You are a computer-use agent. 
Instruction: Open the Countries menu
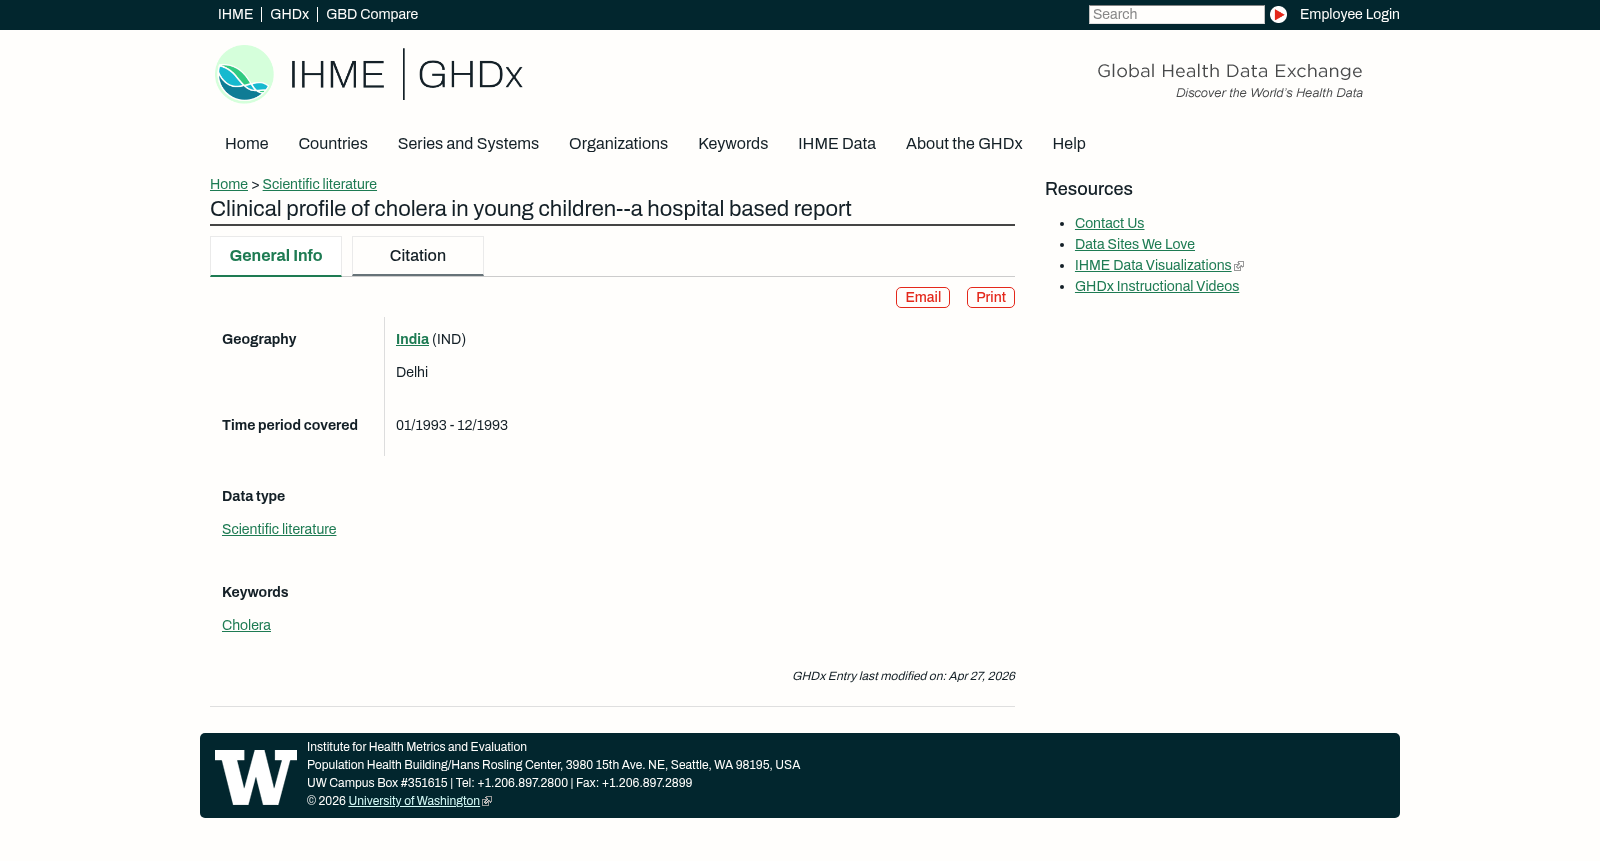[x=333, y=144]
